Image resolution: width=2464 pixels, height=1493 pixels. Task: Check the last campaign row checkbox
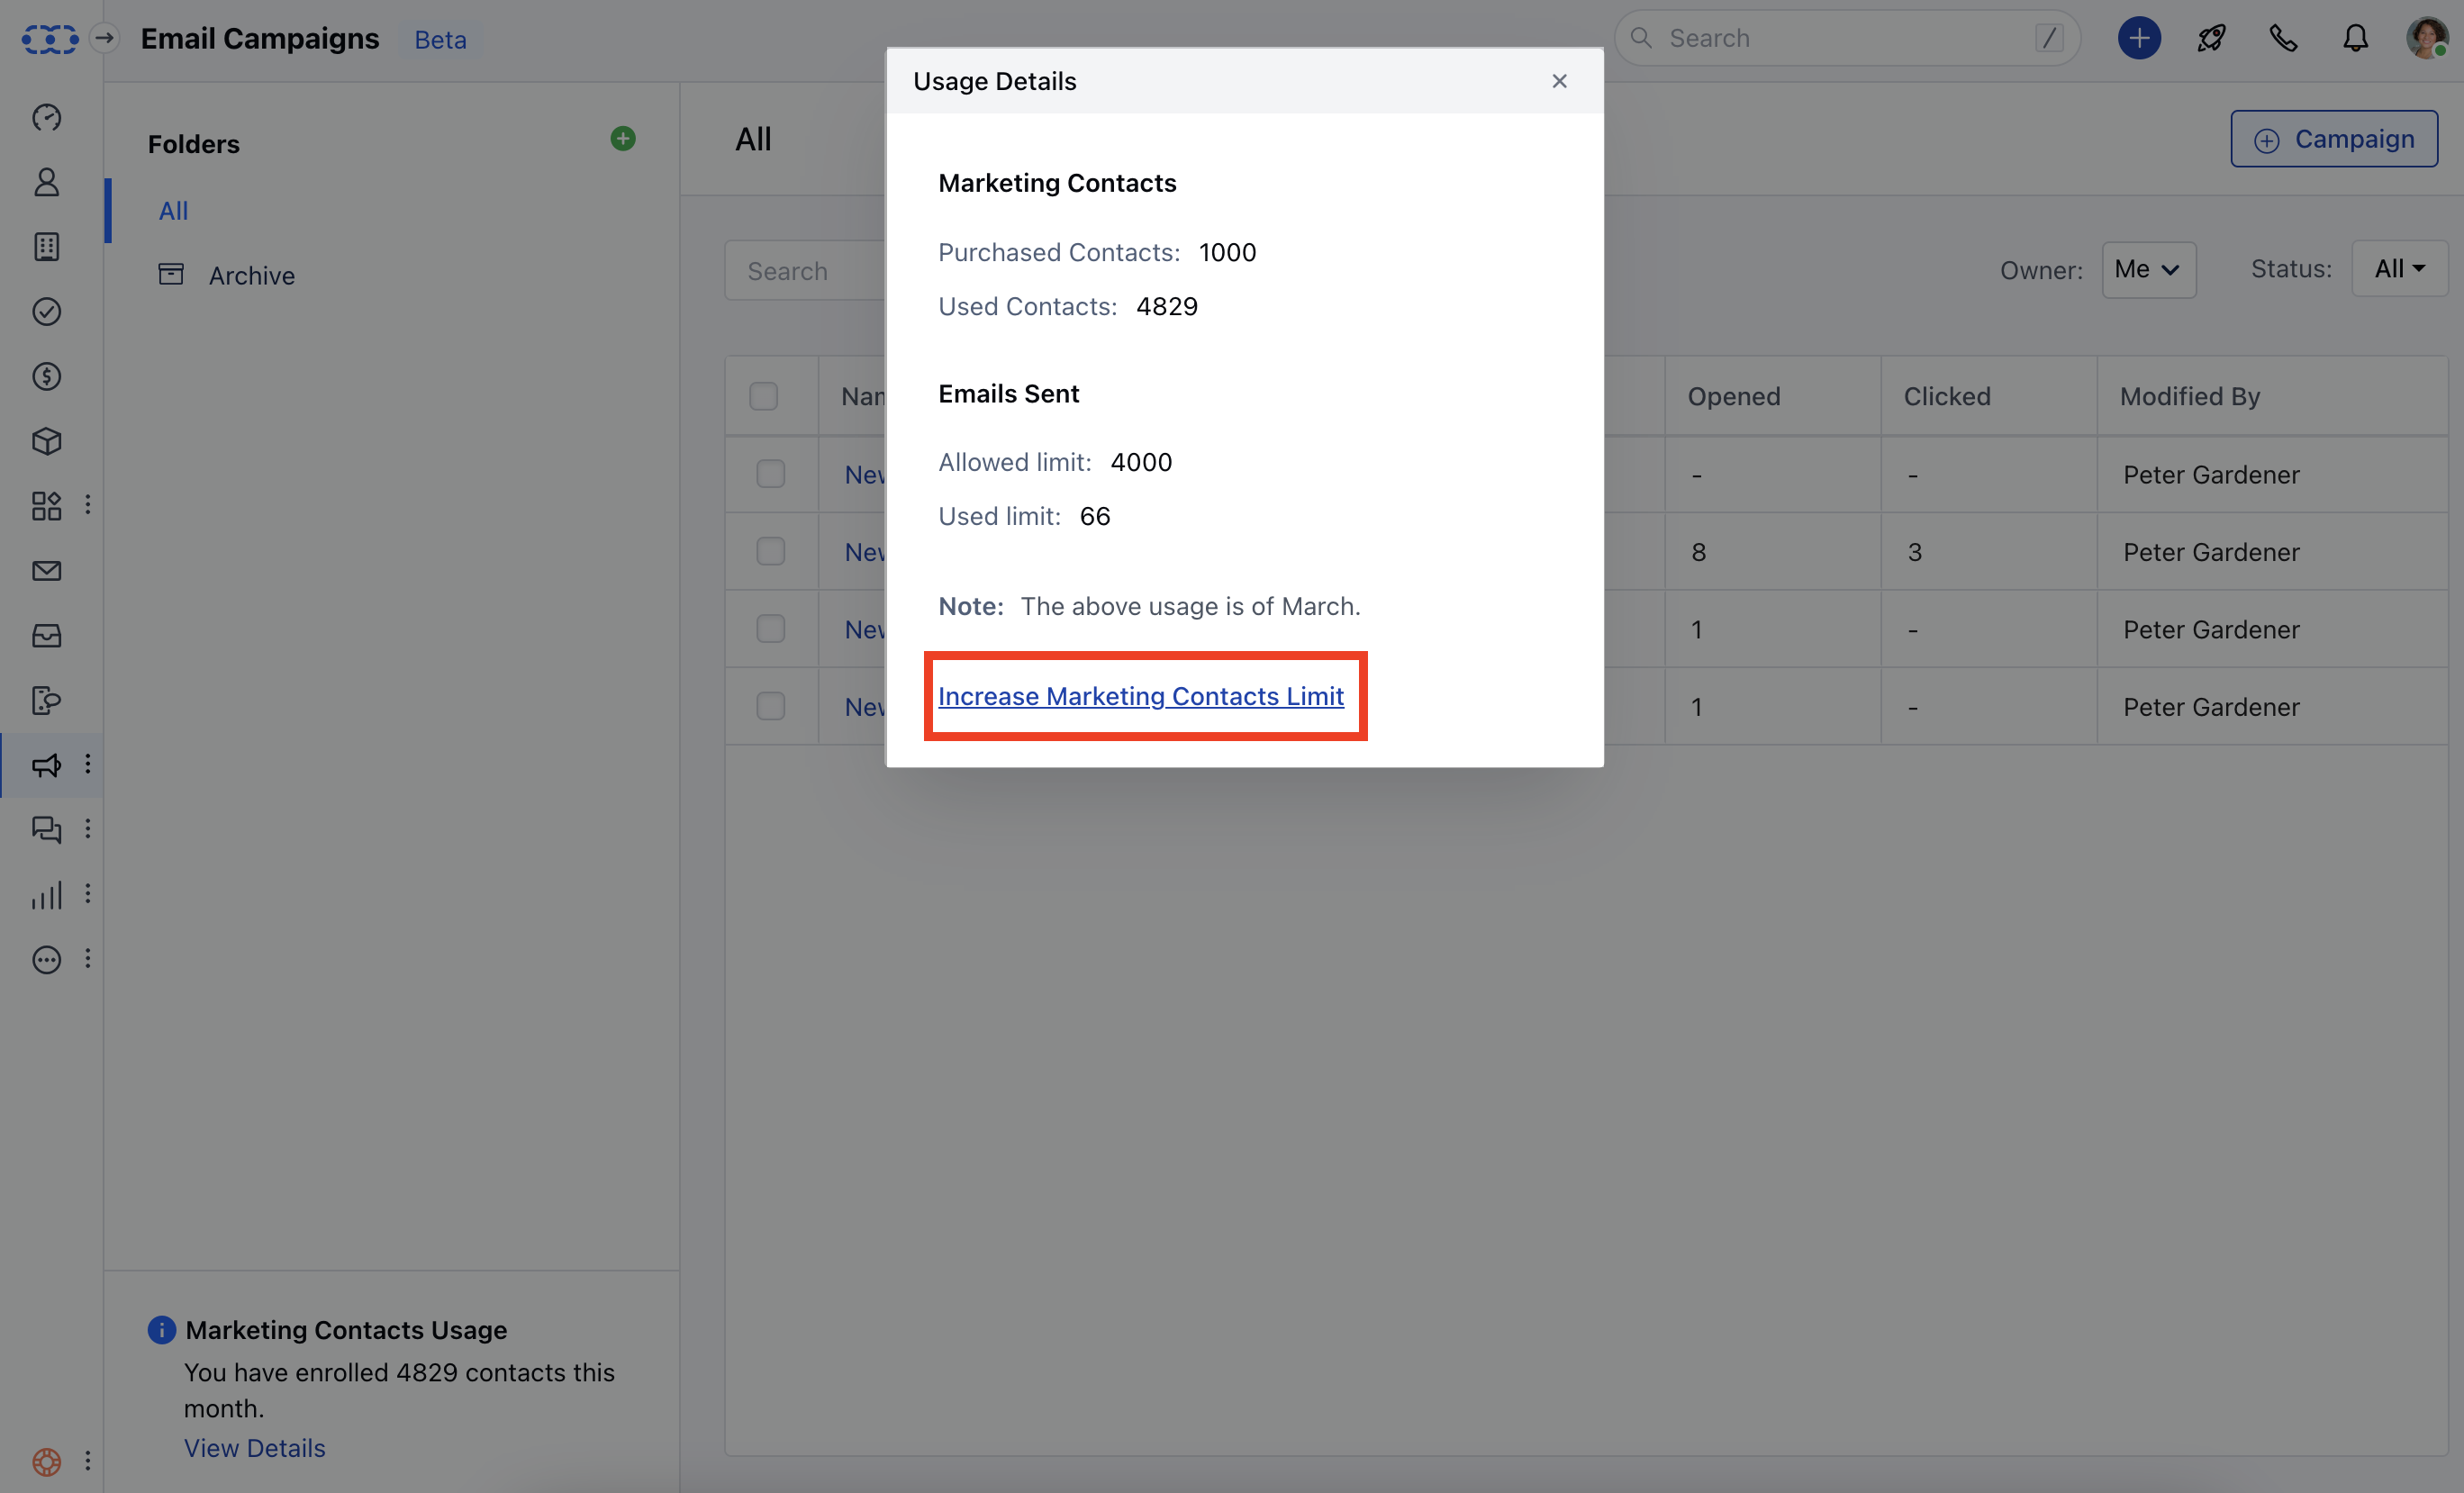(770, 706)
